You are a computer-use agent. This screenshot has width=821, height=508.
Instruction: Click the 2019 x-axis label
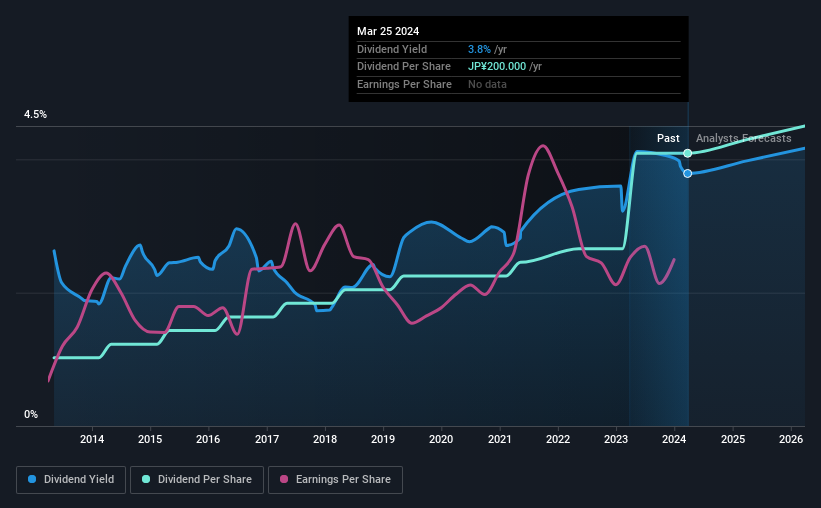[x=383, y=439]
